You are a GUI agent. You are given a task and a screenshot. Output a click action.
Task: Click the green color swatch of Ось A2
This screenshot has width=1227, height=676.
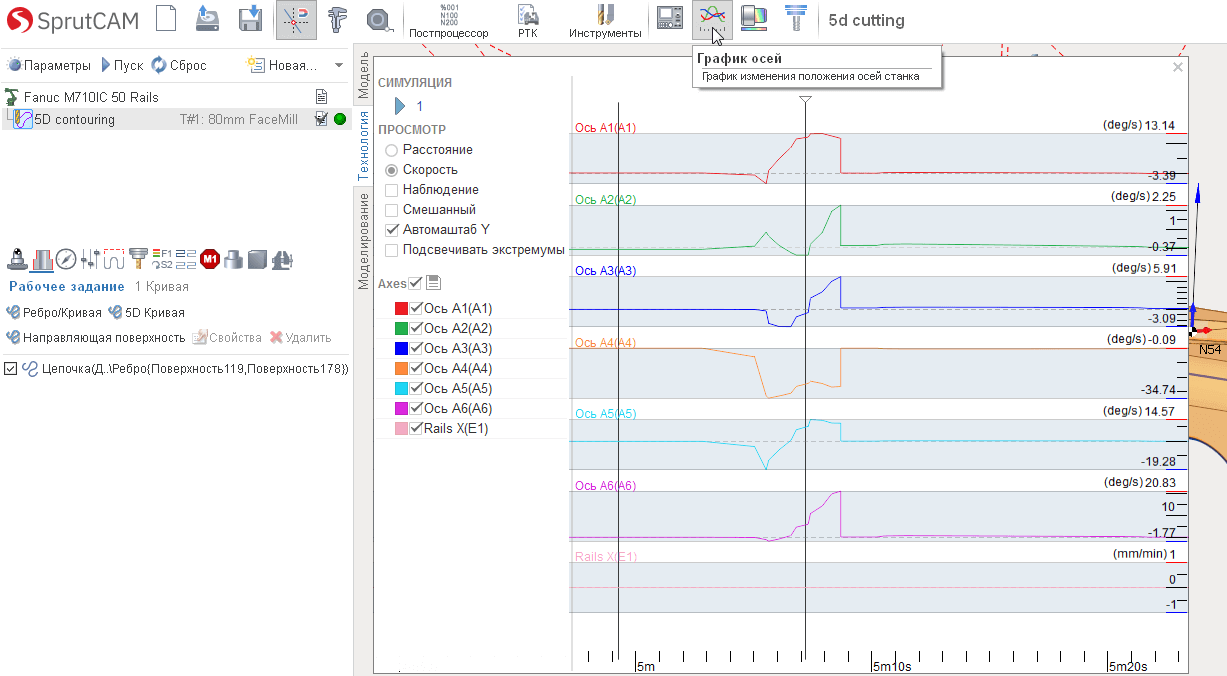click(401, 328)
